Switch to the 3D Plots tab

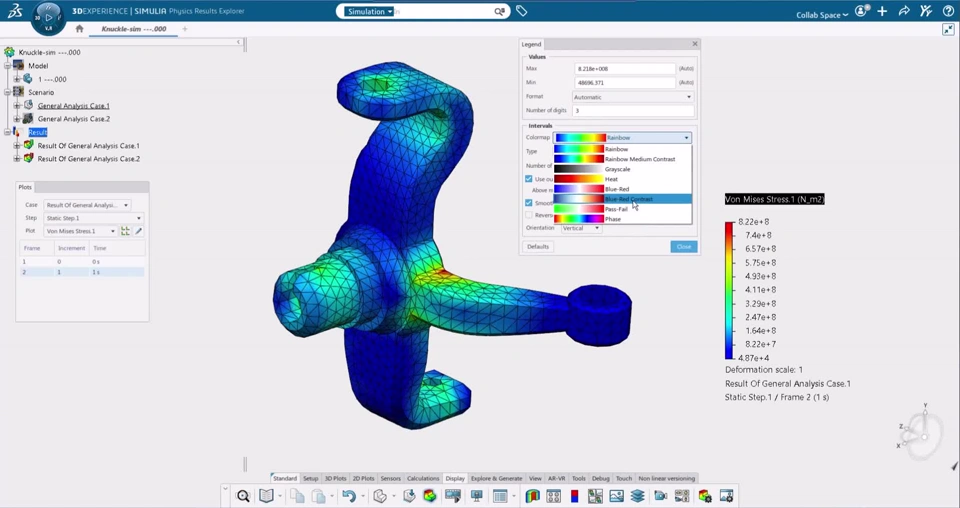(x=335, y=478)
